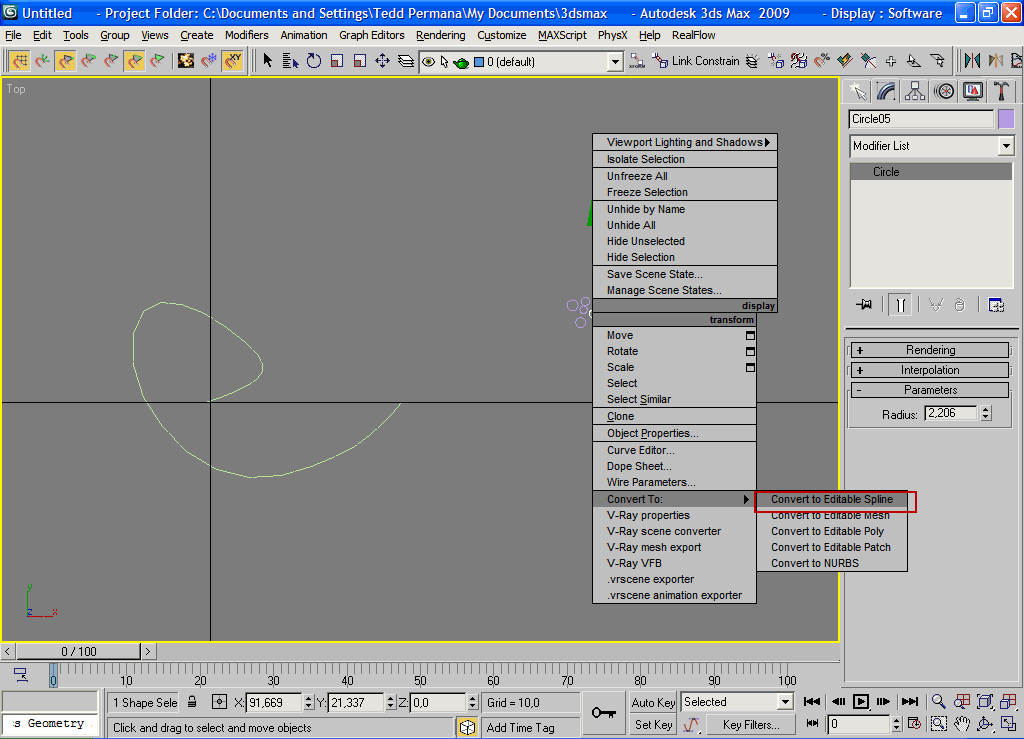The height and width of the screenshot is (739, 1024).
Task: Open the Modifiers menu
Action: pyautogui.click(x=246, y=35)
